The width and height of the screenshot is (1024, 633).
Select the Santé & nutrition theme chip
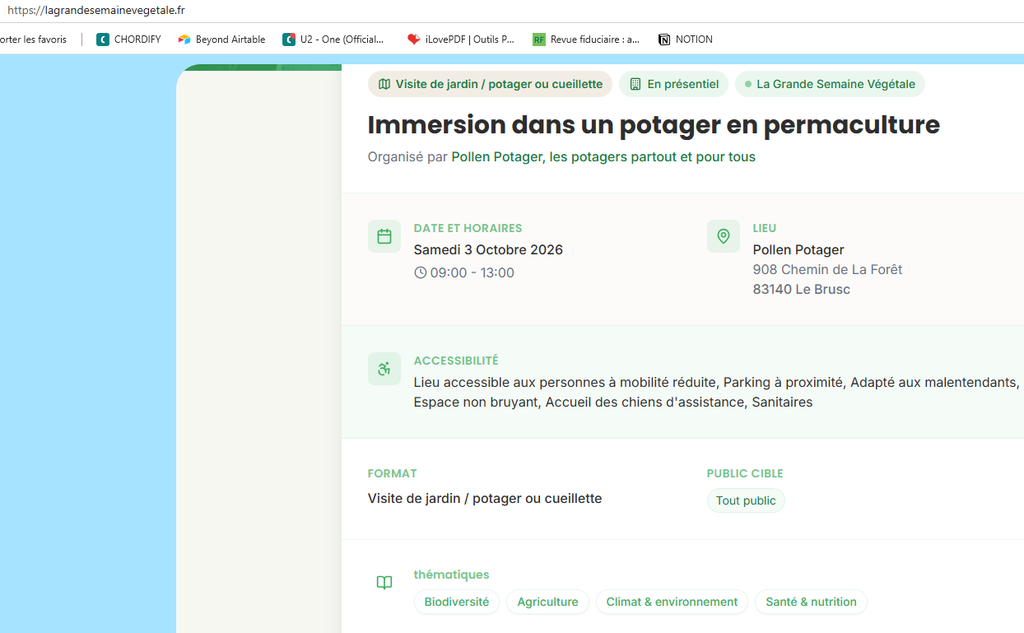(811, 602)
